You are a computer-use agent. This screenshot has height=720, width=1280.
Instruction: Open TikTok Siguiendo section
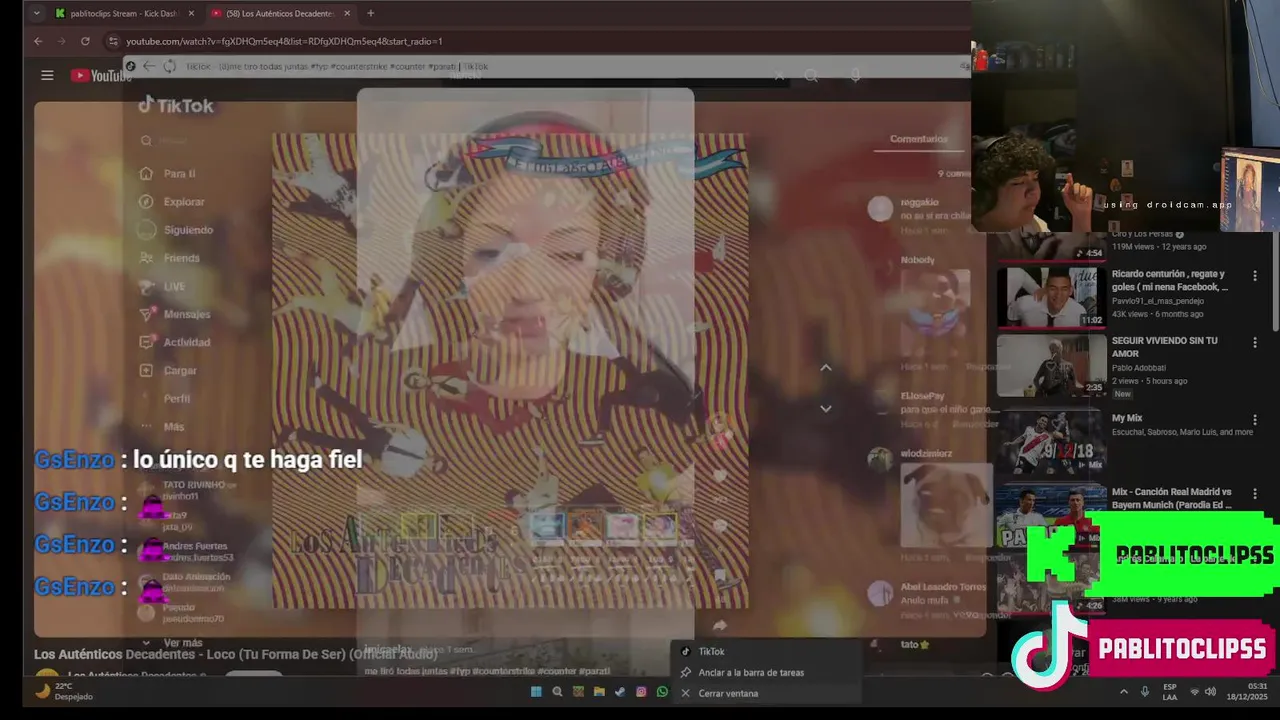point(176,229)
